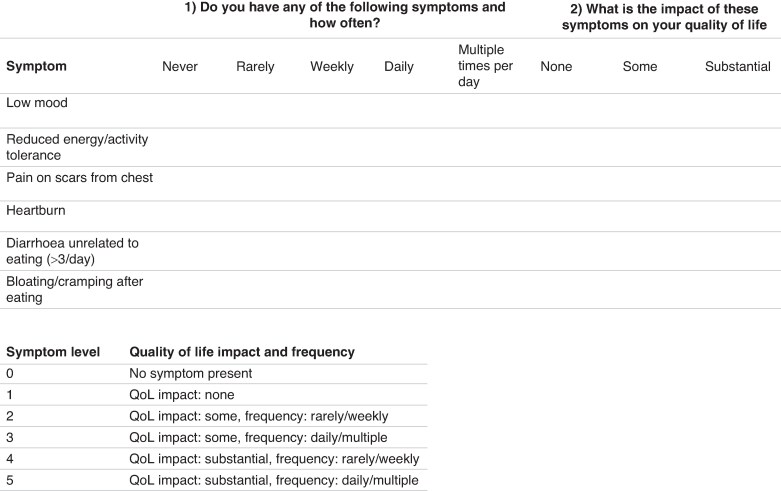This screenshot has height=491, width=781.
Task: Click the bold 'Symptom' column heading
Action: pos(36,66)
